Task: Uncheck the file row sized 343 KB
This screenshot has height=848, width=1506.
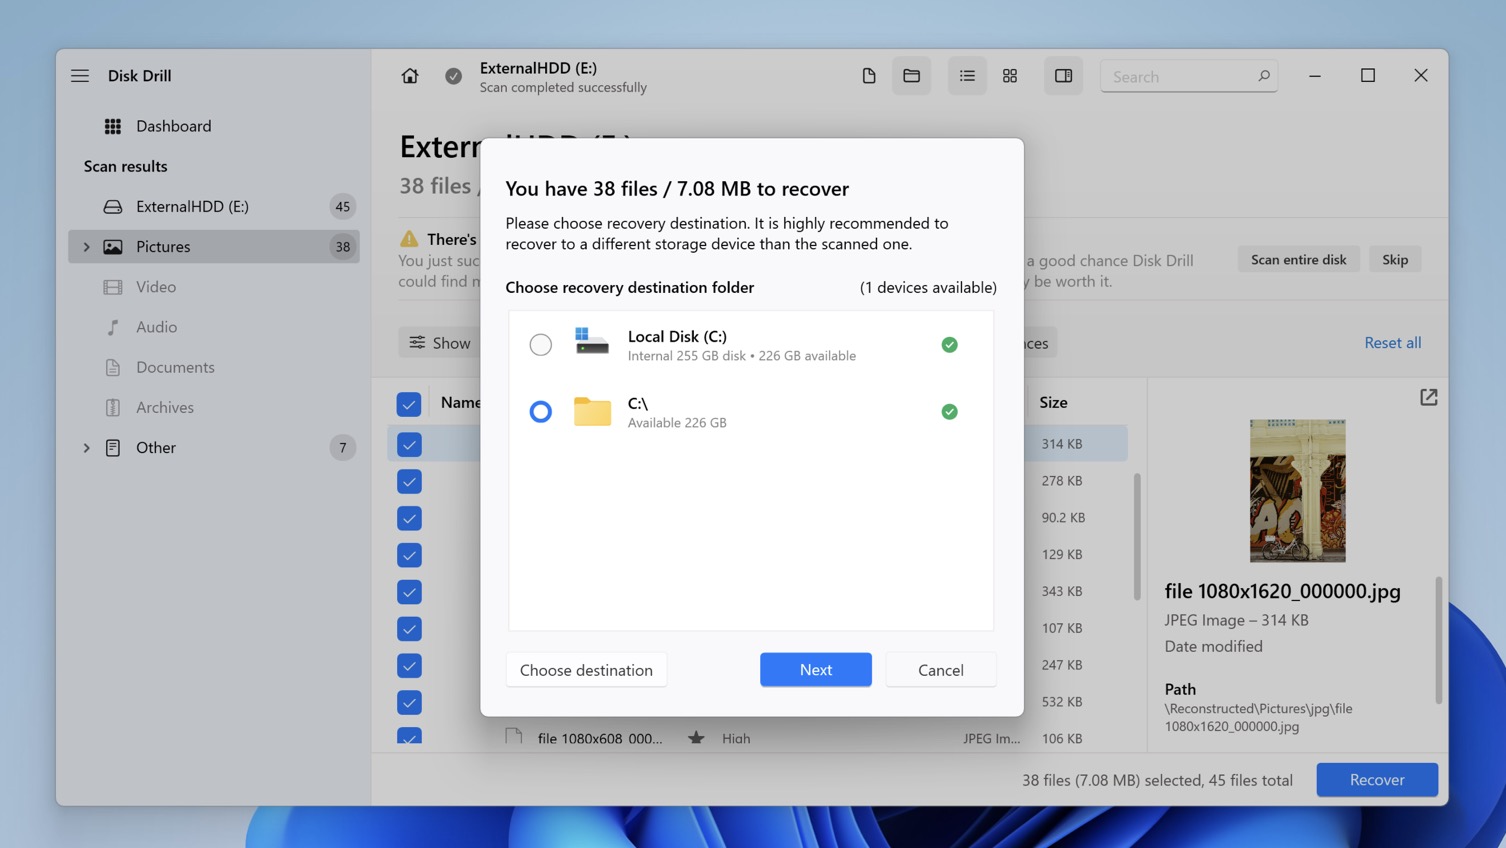Action: [x=409, y=592]
